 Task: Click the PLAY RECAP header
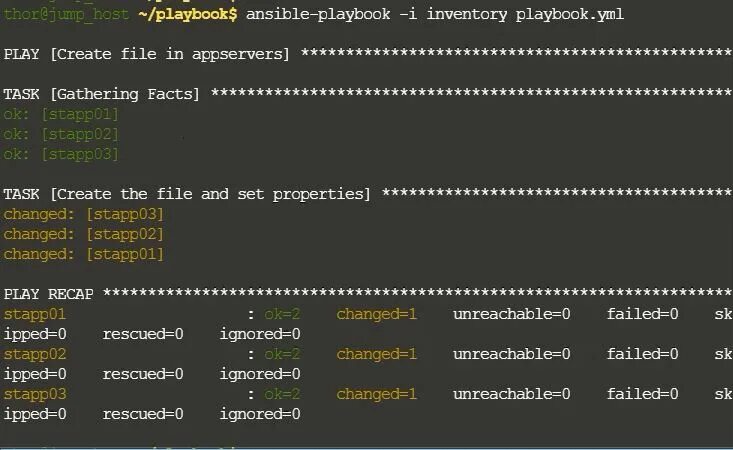[x=49, y=294]
